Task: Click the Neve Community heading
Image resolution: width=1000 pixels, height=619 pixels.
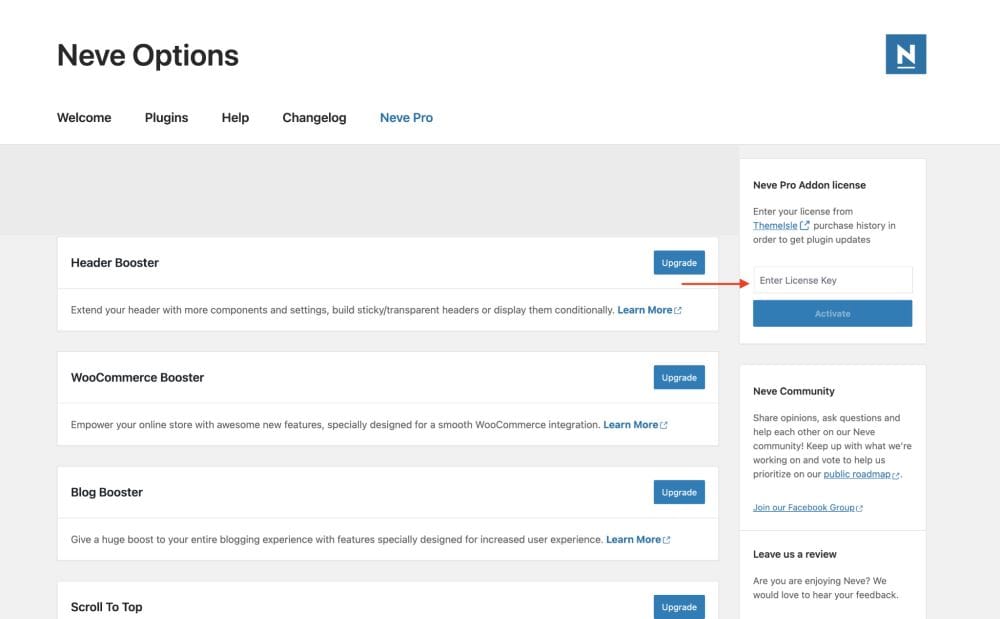Action: (x=793, y=391)
